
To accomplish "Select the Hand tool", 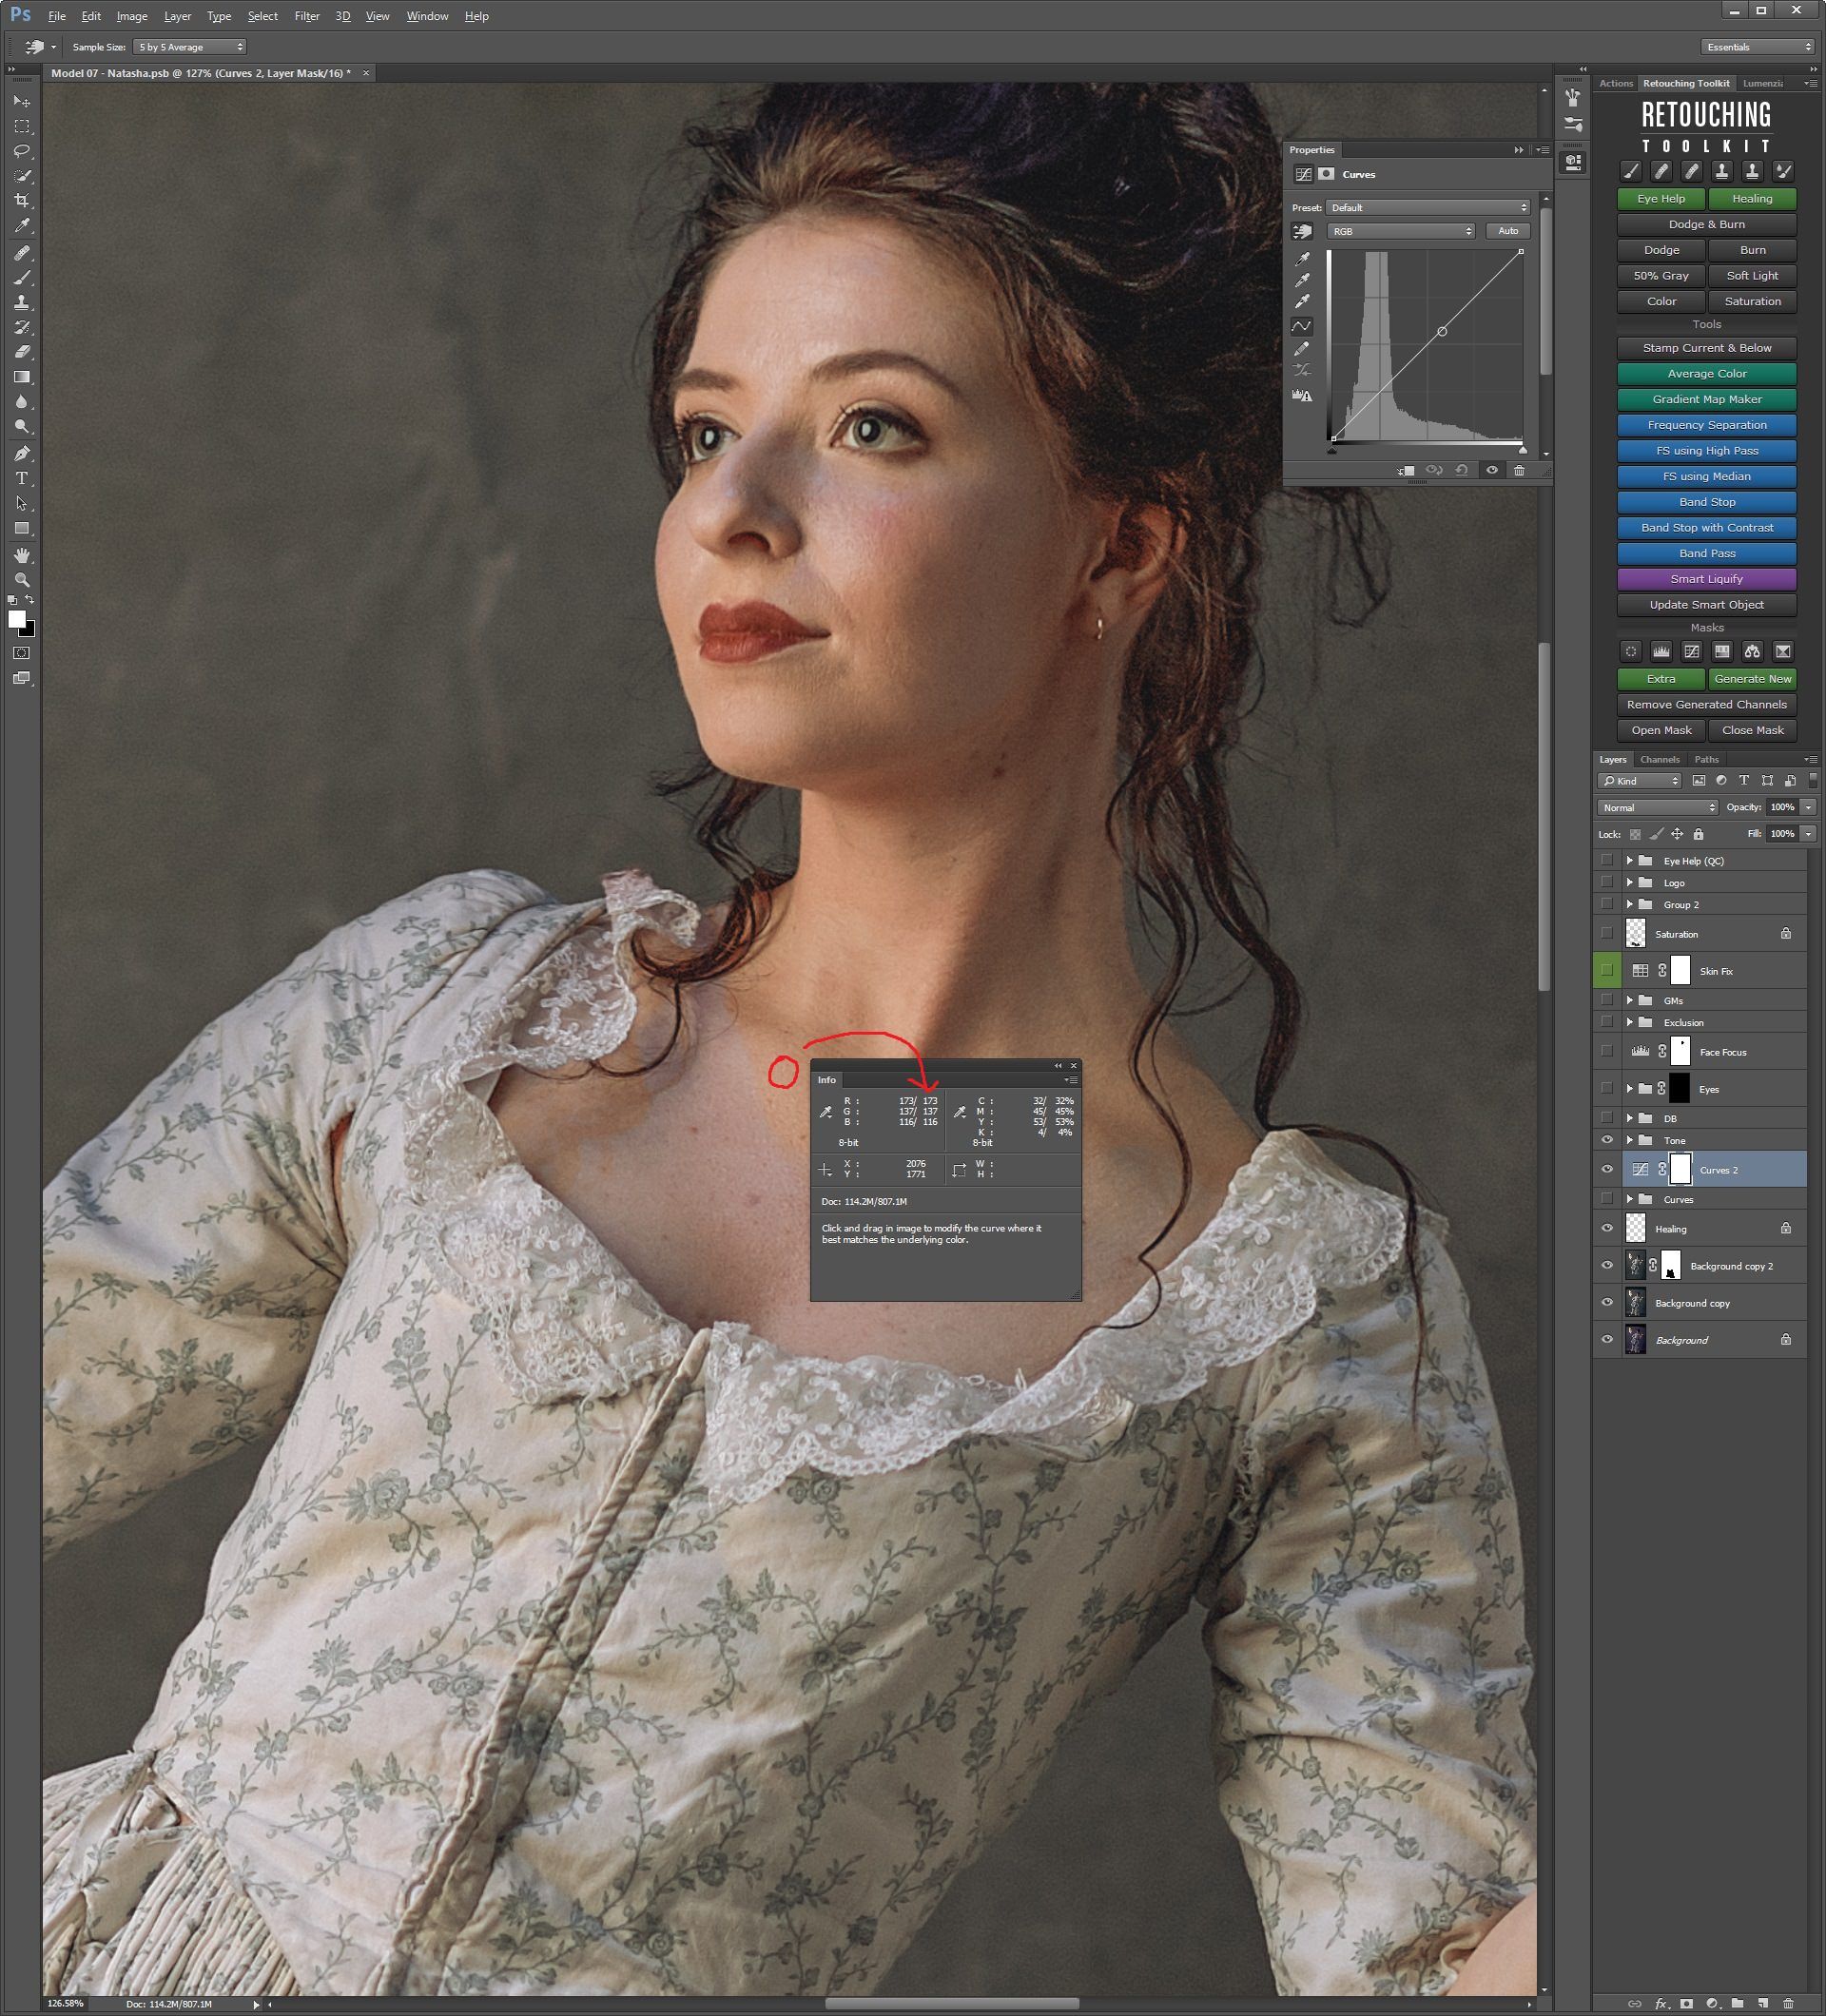I will [x=22, y=556].
